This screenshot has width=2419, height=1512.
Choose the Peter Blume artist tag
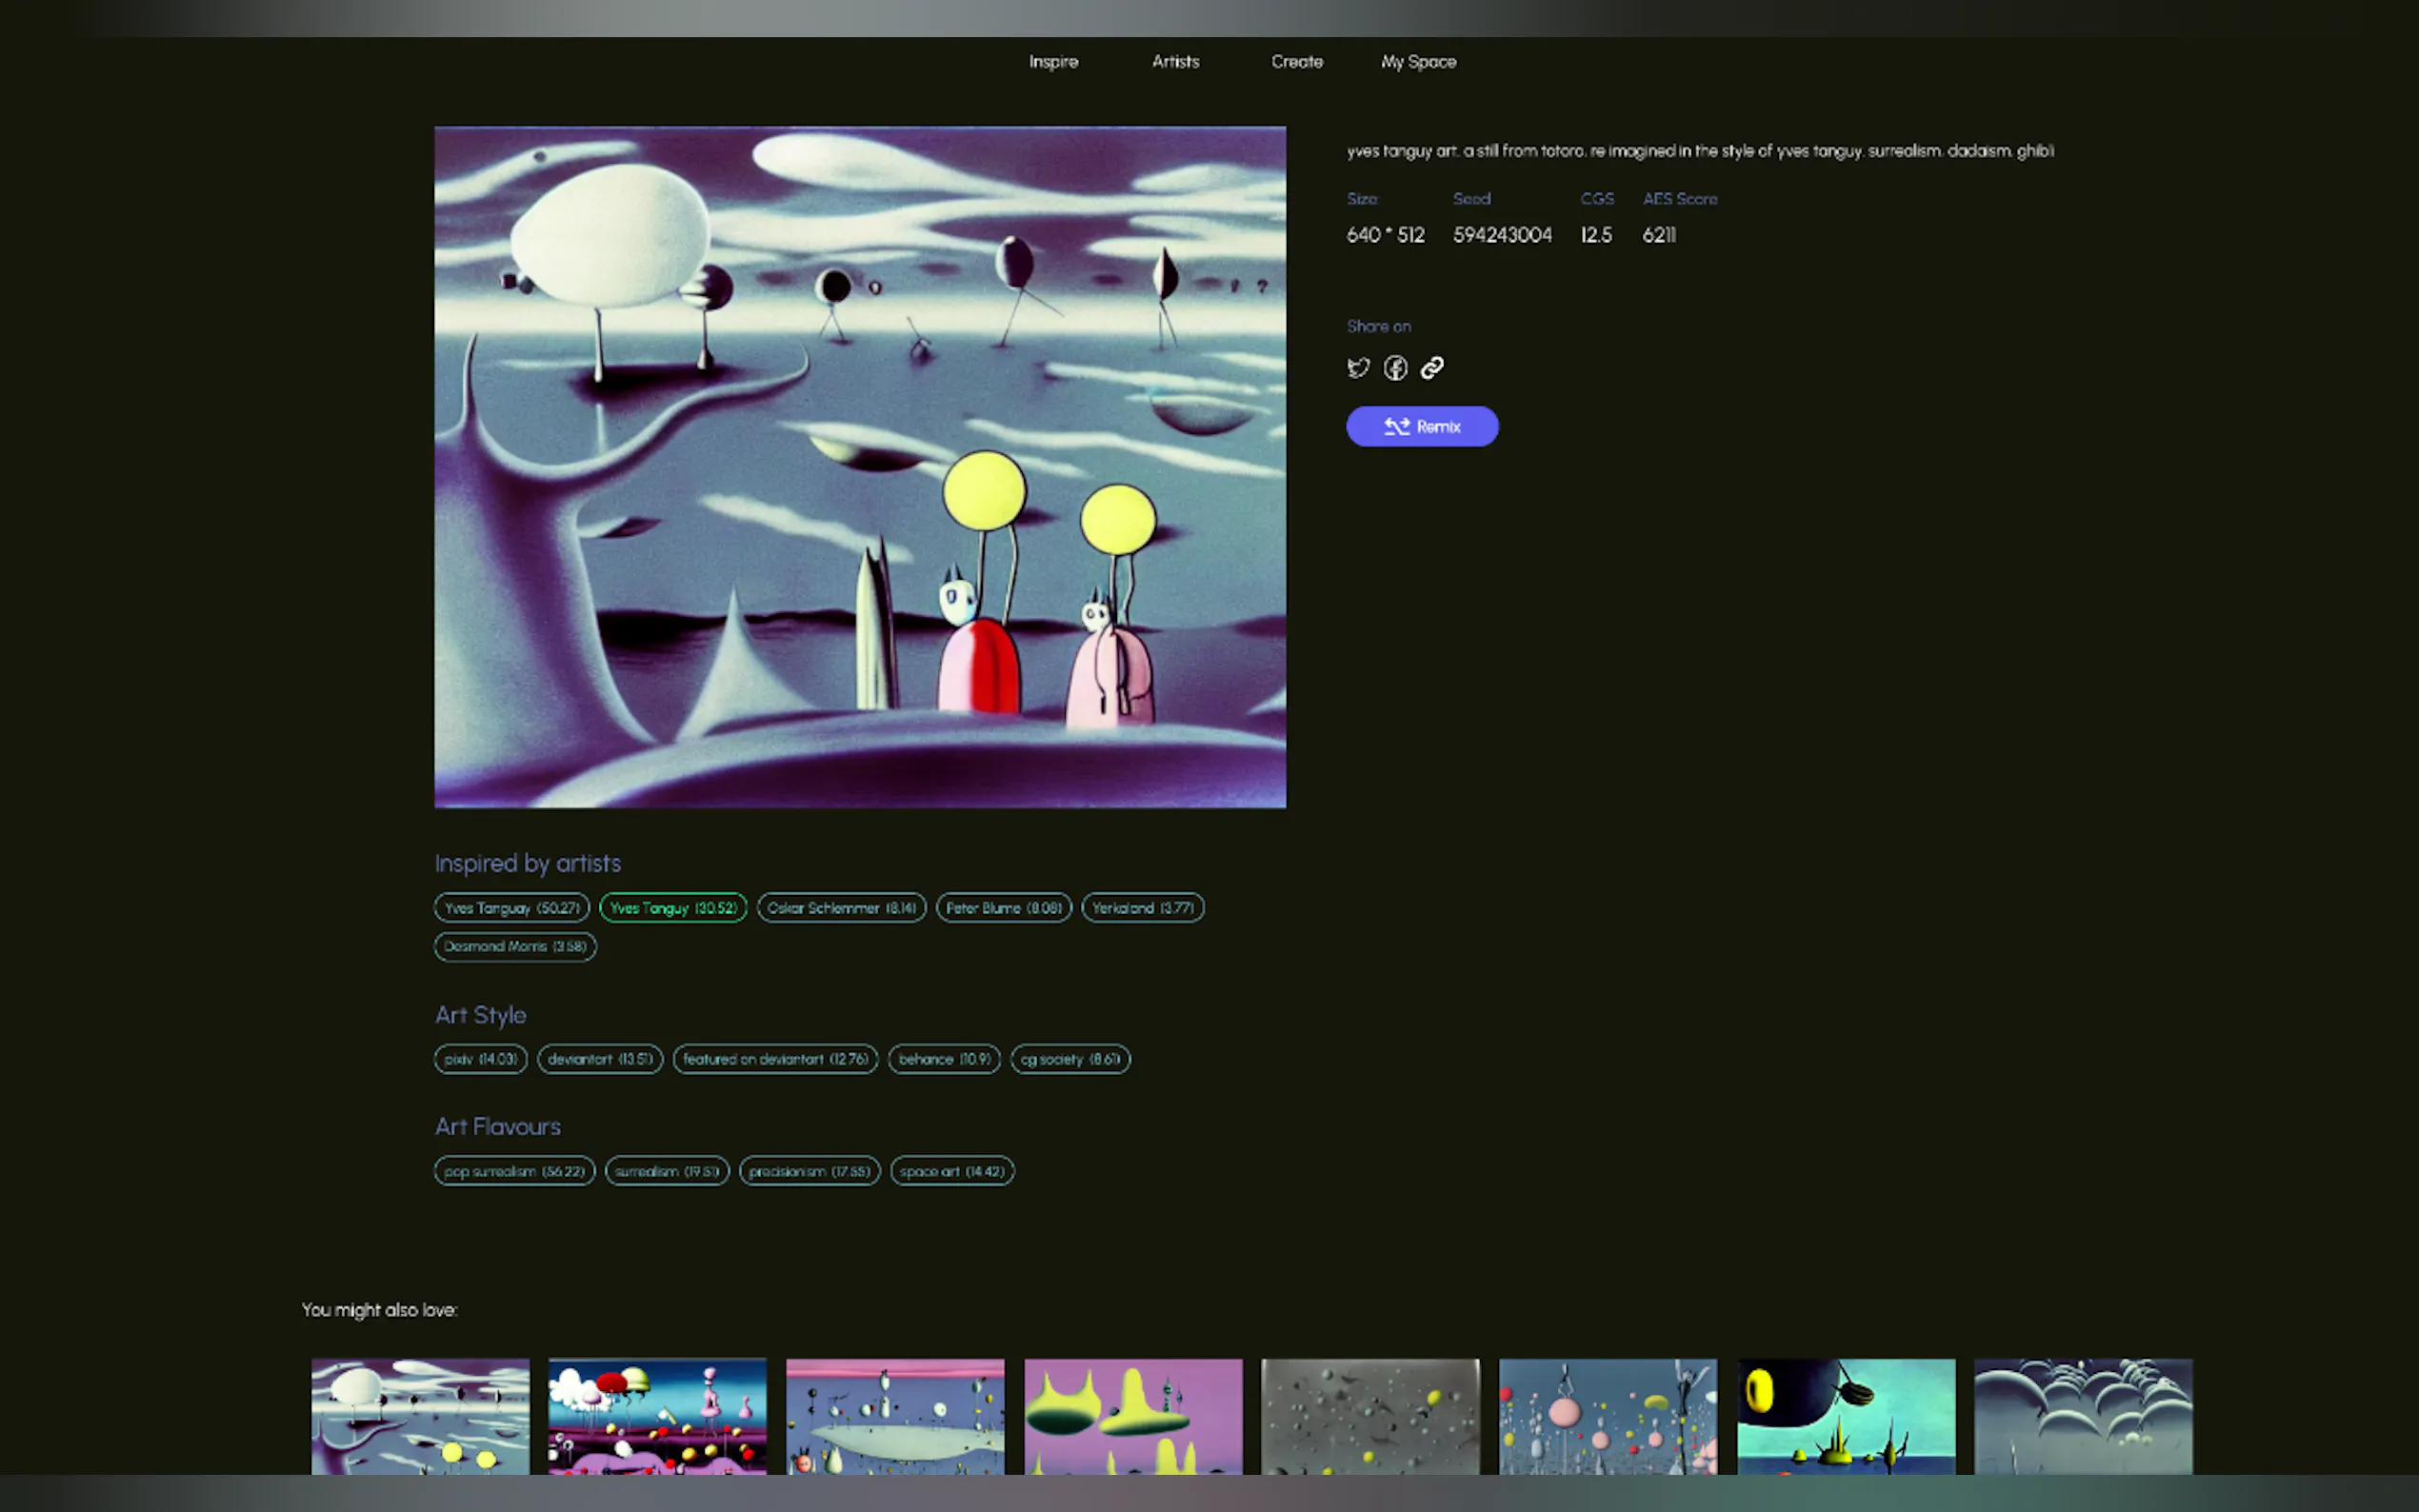(x=1003, y=908)
